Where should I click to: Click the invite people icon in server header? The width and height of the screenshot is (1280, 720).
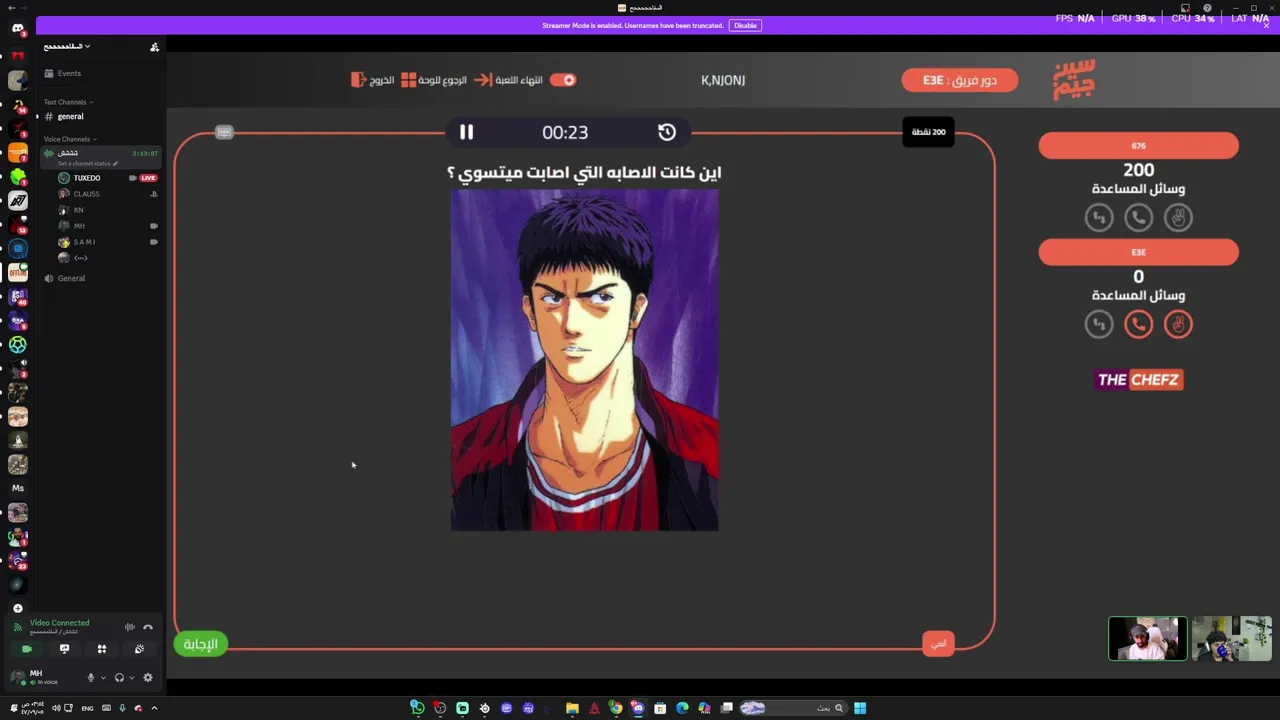point(154,47)
